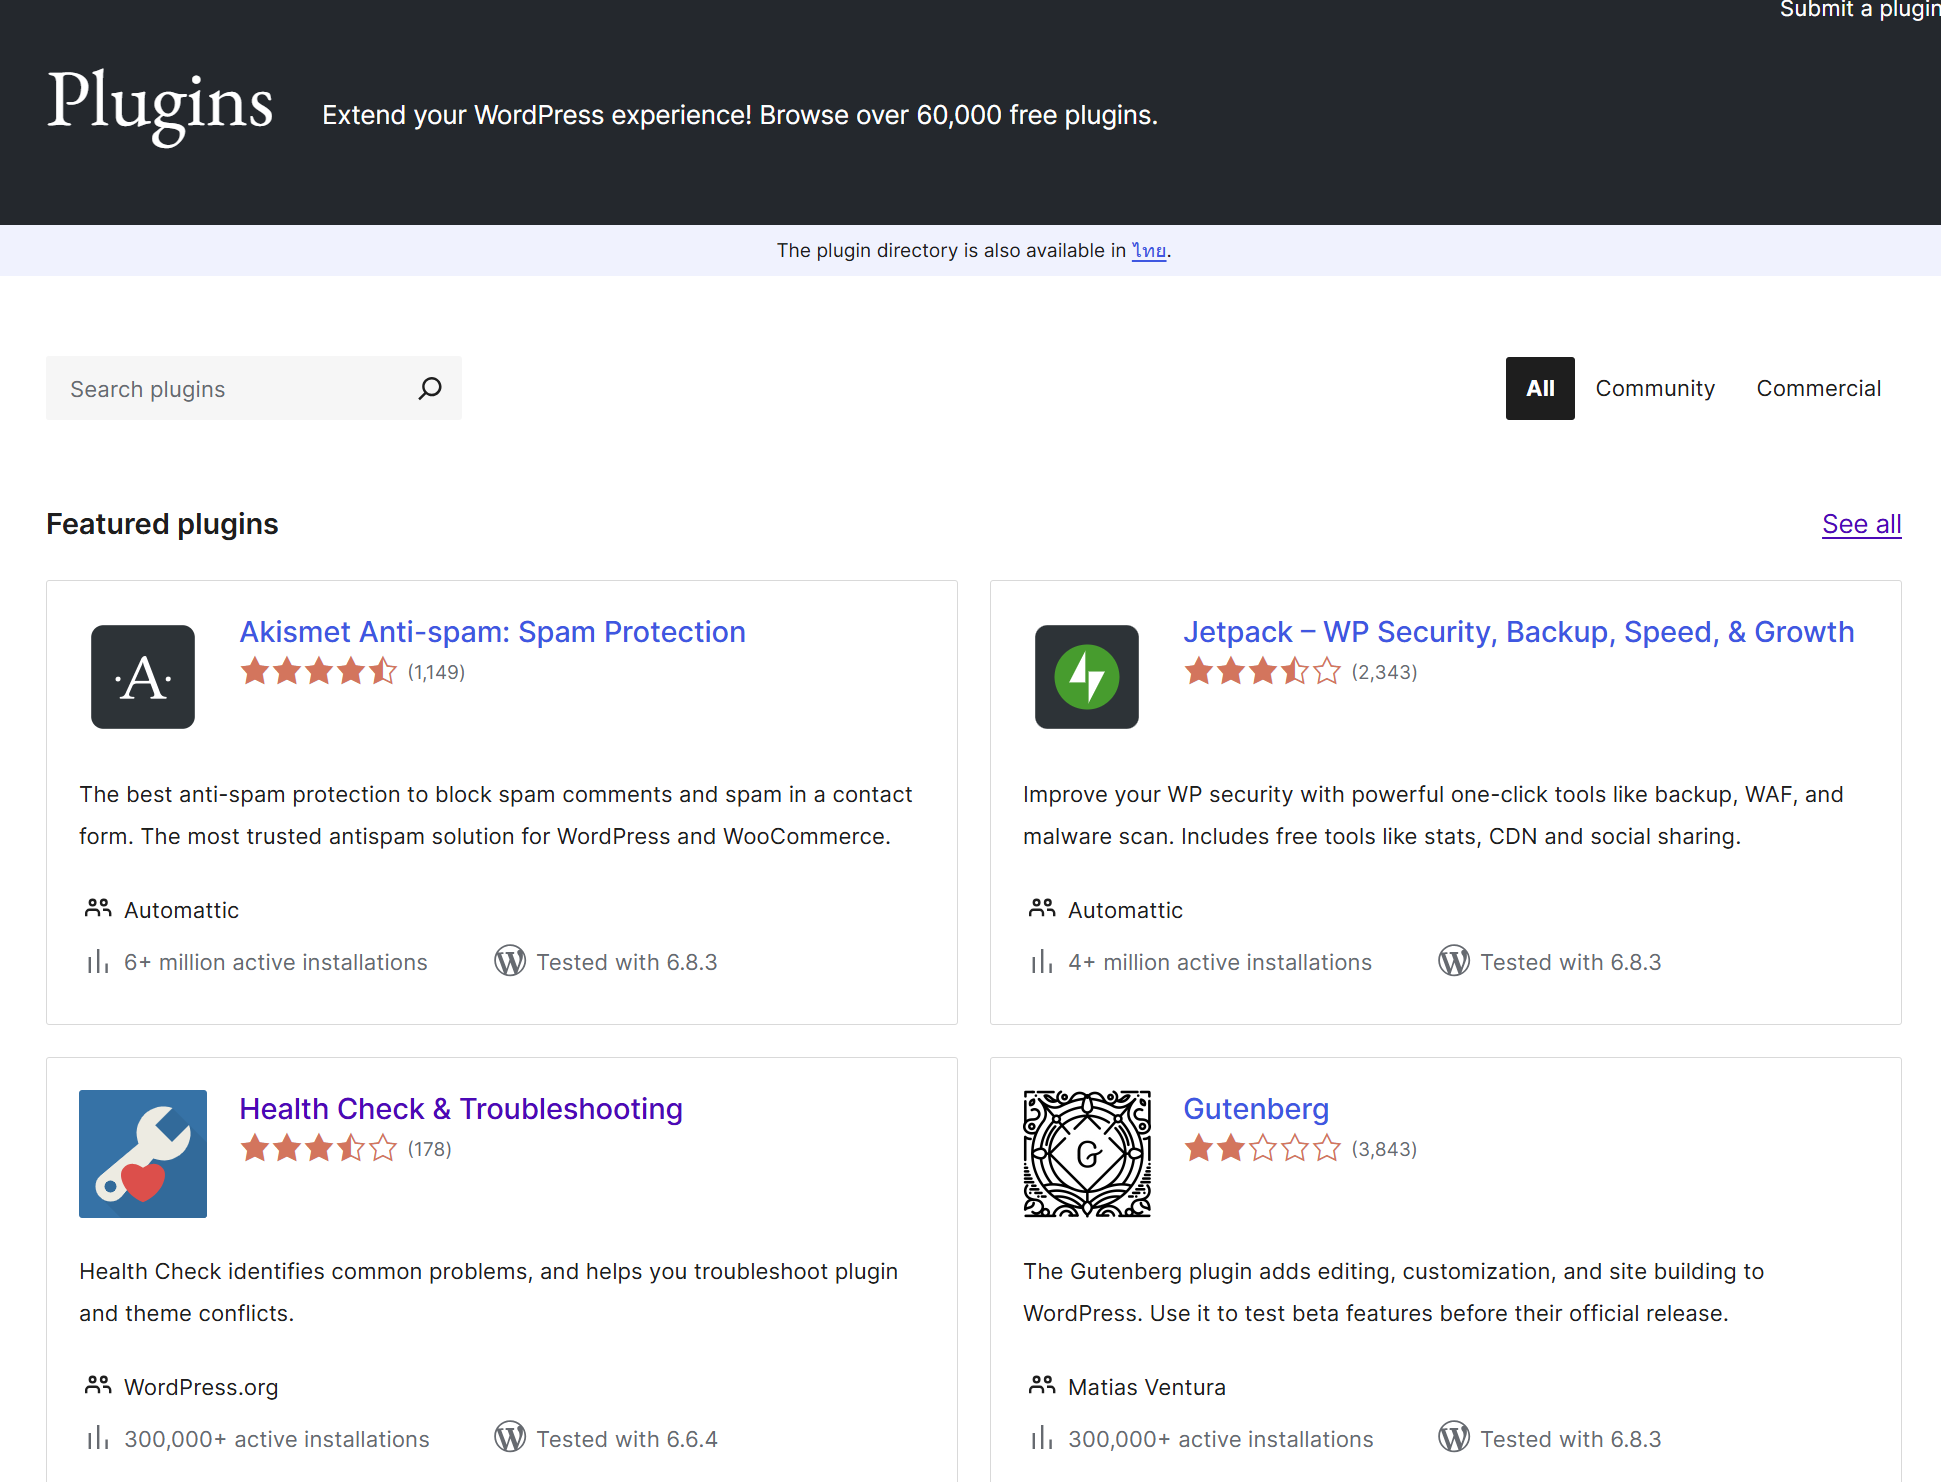Open the Akismet Anti-spam plugin title

pyautogui.click(x=492, y=632)
